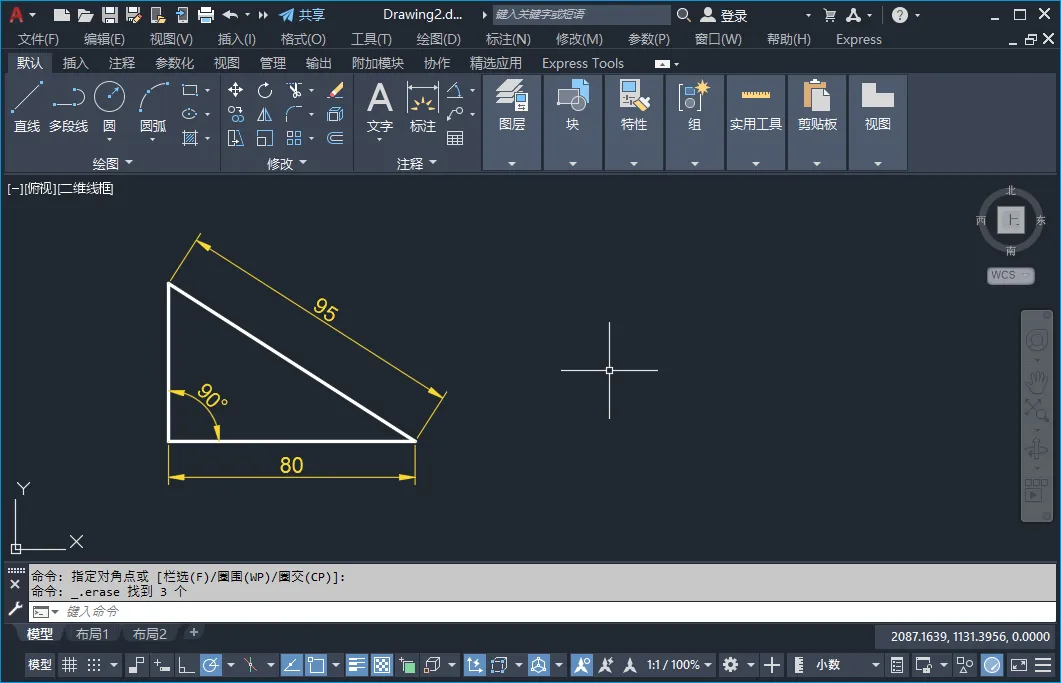Viewport: 1061px width, 683px height.
Task: Toggle polar tracking in status bar
Action: pyautogui.click(x=211, y=665)
